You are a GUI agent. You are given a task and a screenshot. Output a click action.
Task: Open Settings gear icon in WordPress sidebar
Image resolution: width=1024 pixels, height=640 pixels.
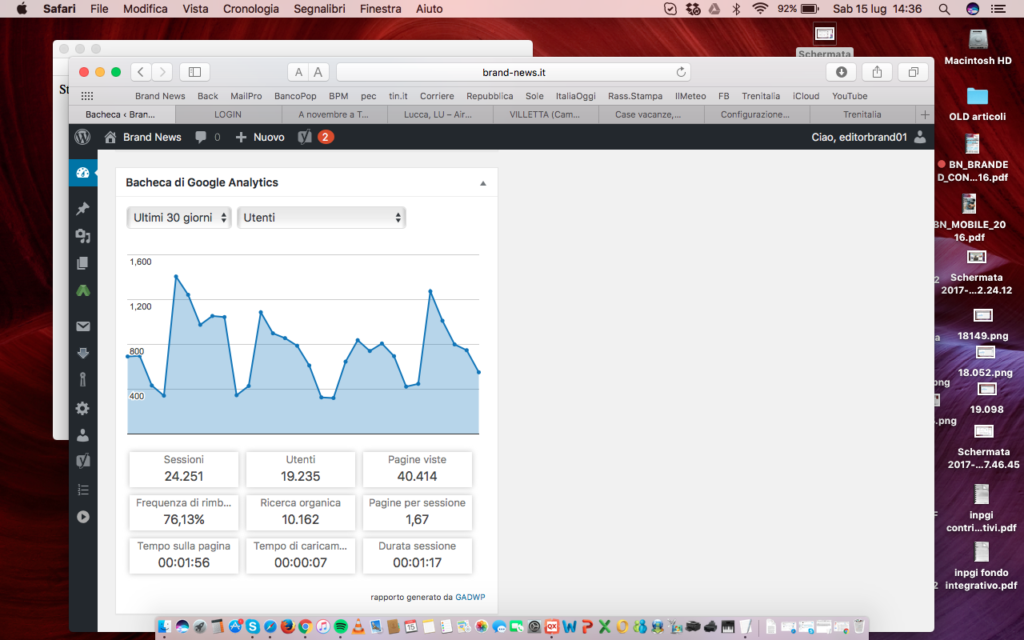tap(82, 408)
